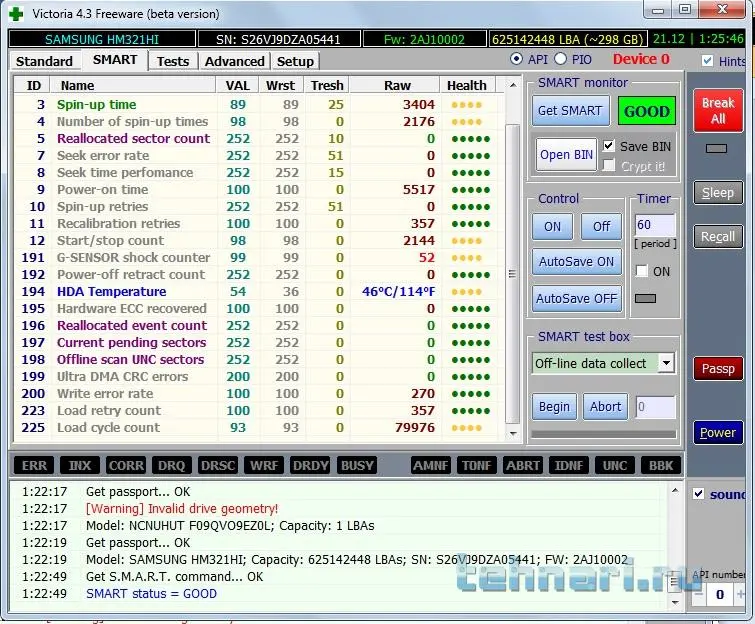
Task: Click the Open BIN button
Action: coord(566,155)
